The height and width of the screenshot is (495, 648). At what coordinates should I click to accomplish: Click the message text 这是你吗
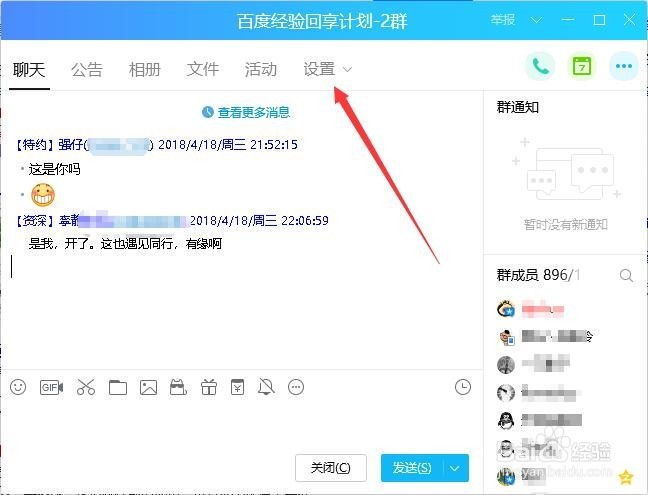pos(54,169)
